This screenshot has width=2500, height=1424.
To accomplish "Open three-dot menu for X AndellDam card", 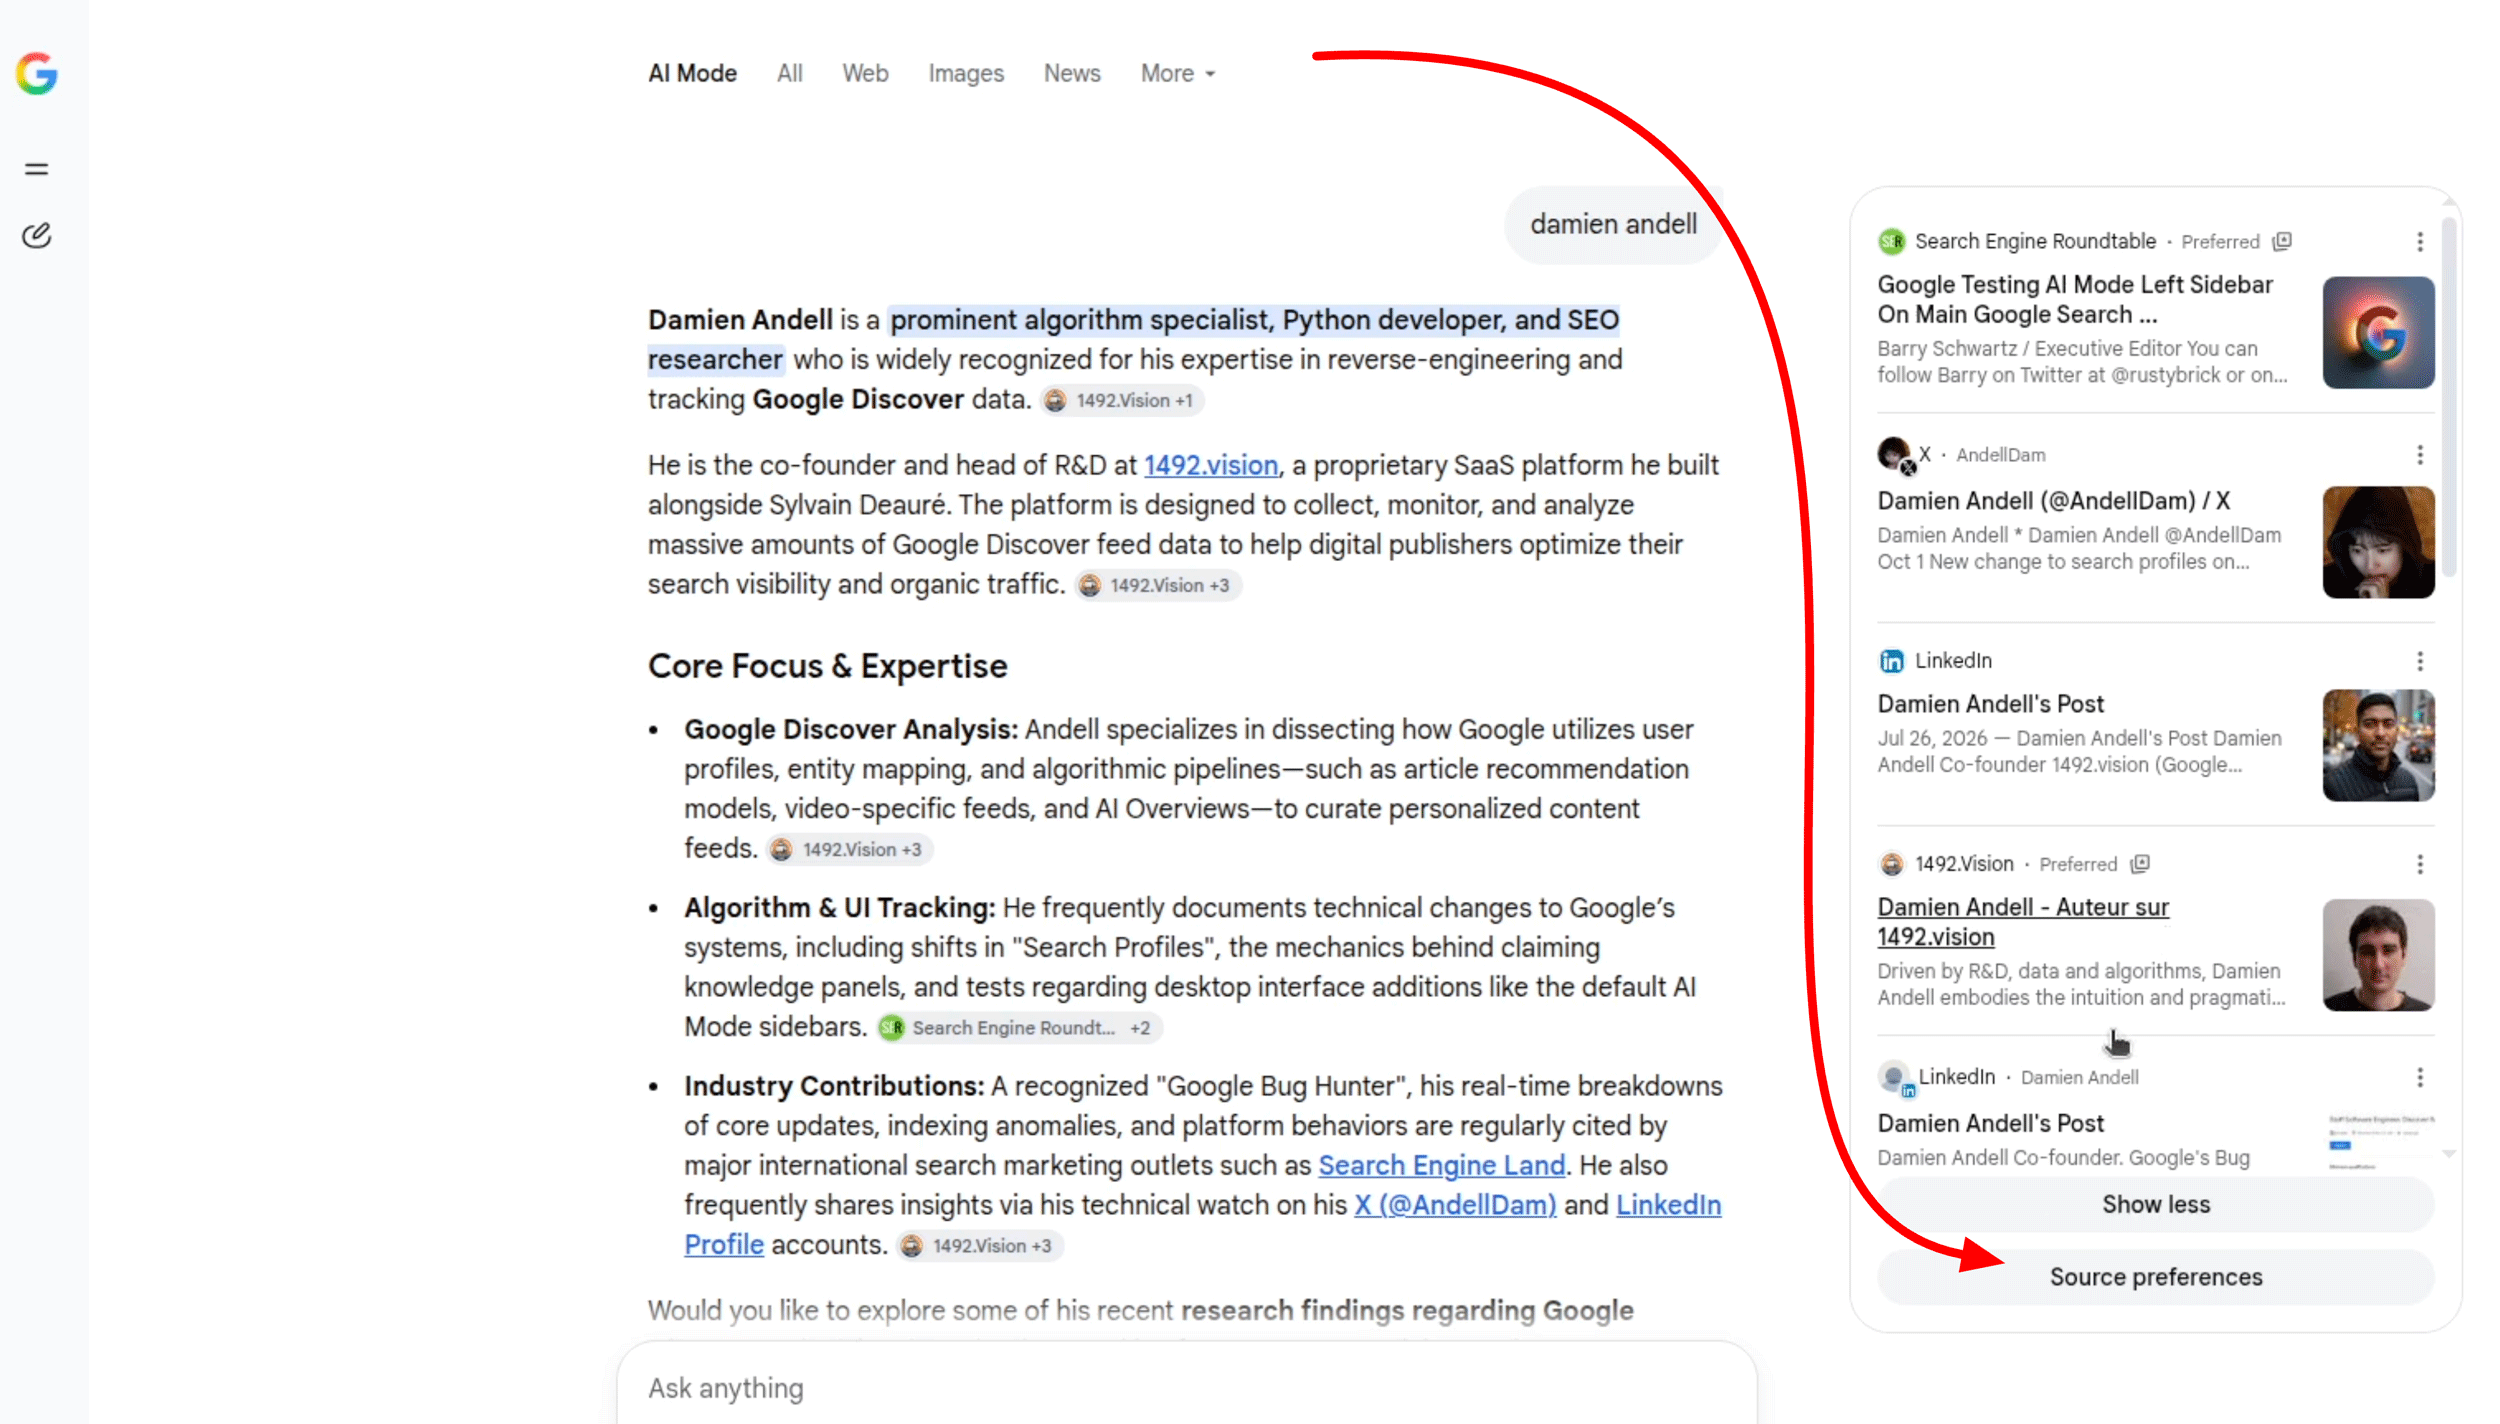I will click(x=2420, y=455).
